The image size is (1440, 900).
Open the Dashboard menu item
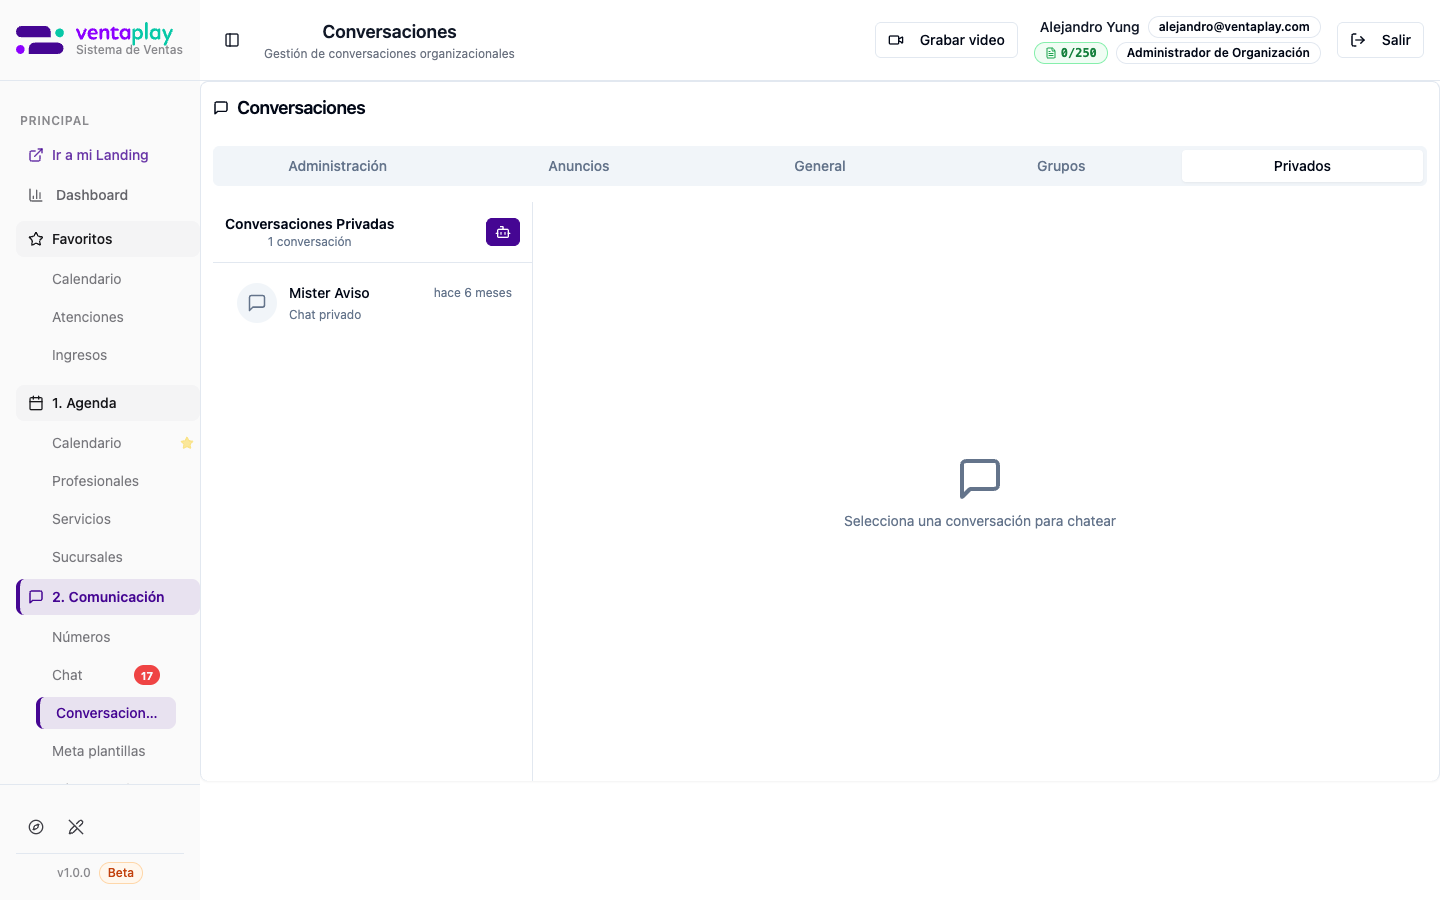coord(91,195)
